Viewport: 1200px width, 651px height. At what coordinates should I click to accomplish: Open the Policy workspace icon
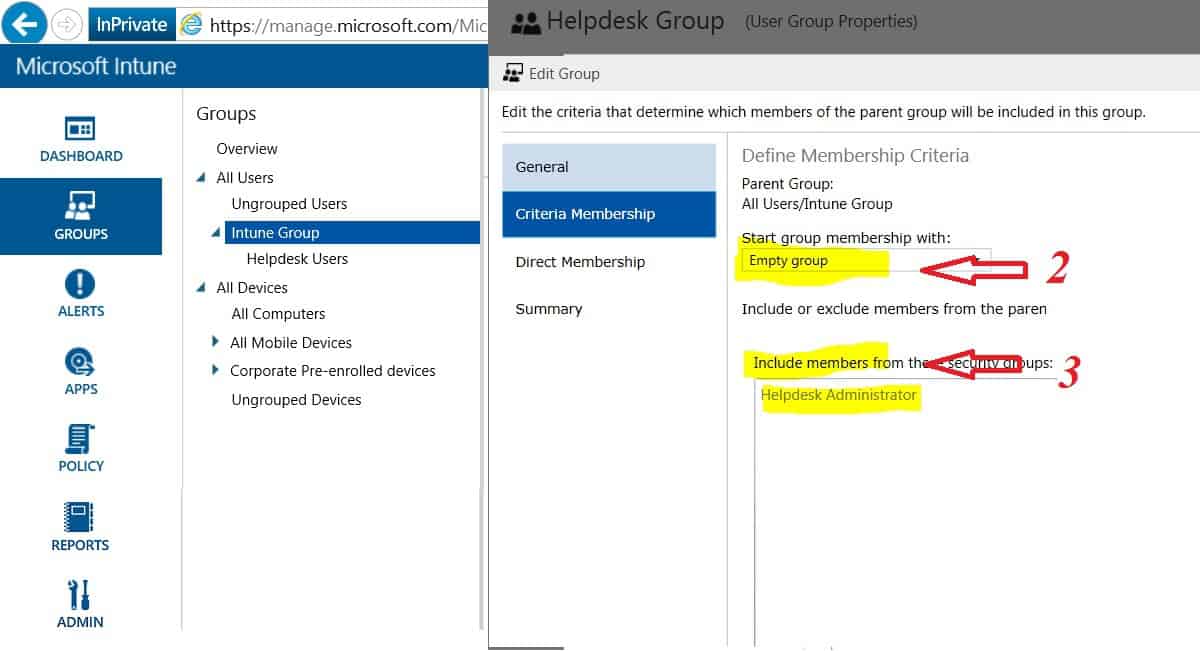point(80,439)
